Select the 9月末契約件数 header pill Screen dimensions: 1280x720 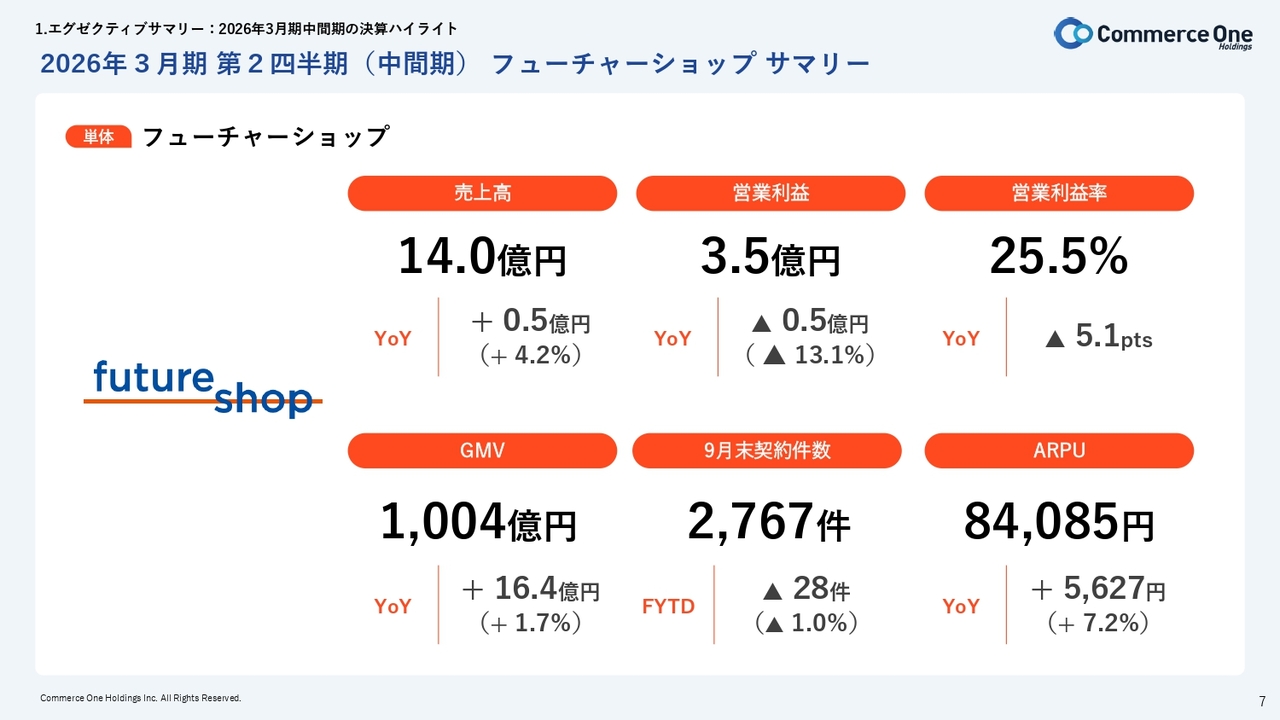pos(767,451)
